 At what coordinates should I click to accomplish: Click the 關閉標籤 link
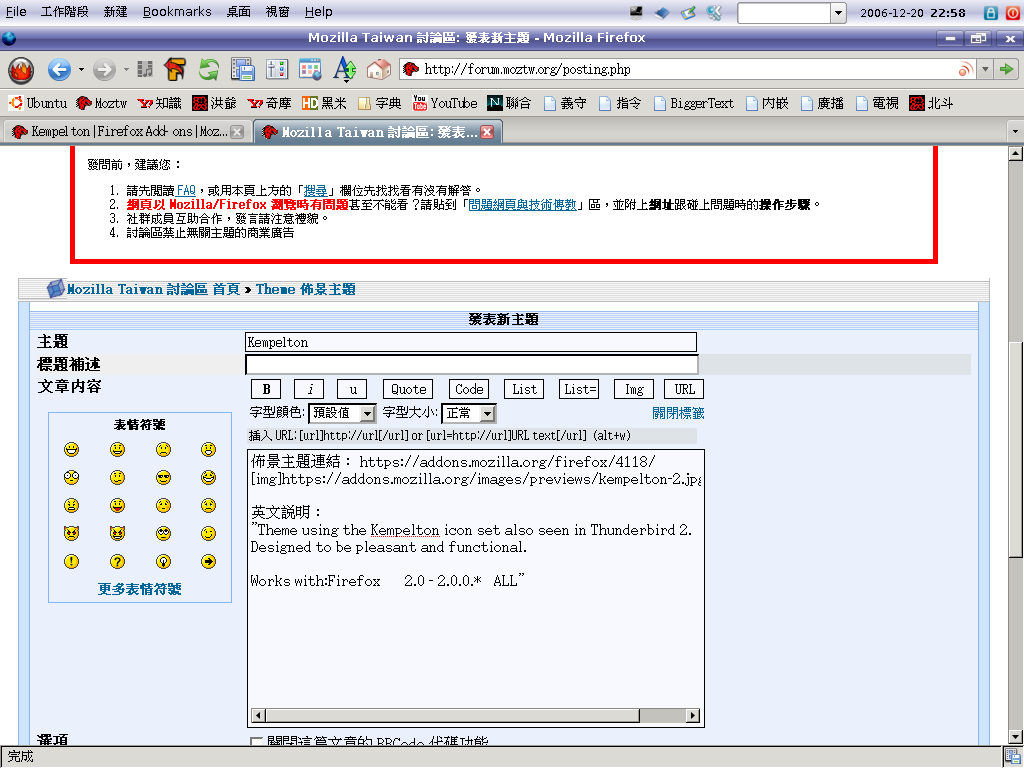tap(678, 413)
